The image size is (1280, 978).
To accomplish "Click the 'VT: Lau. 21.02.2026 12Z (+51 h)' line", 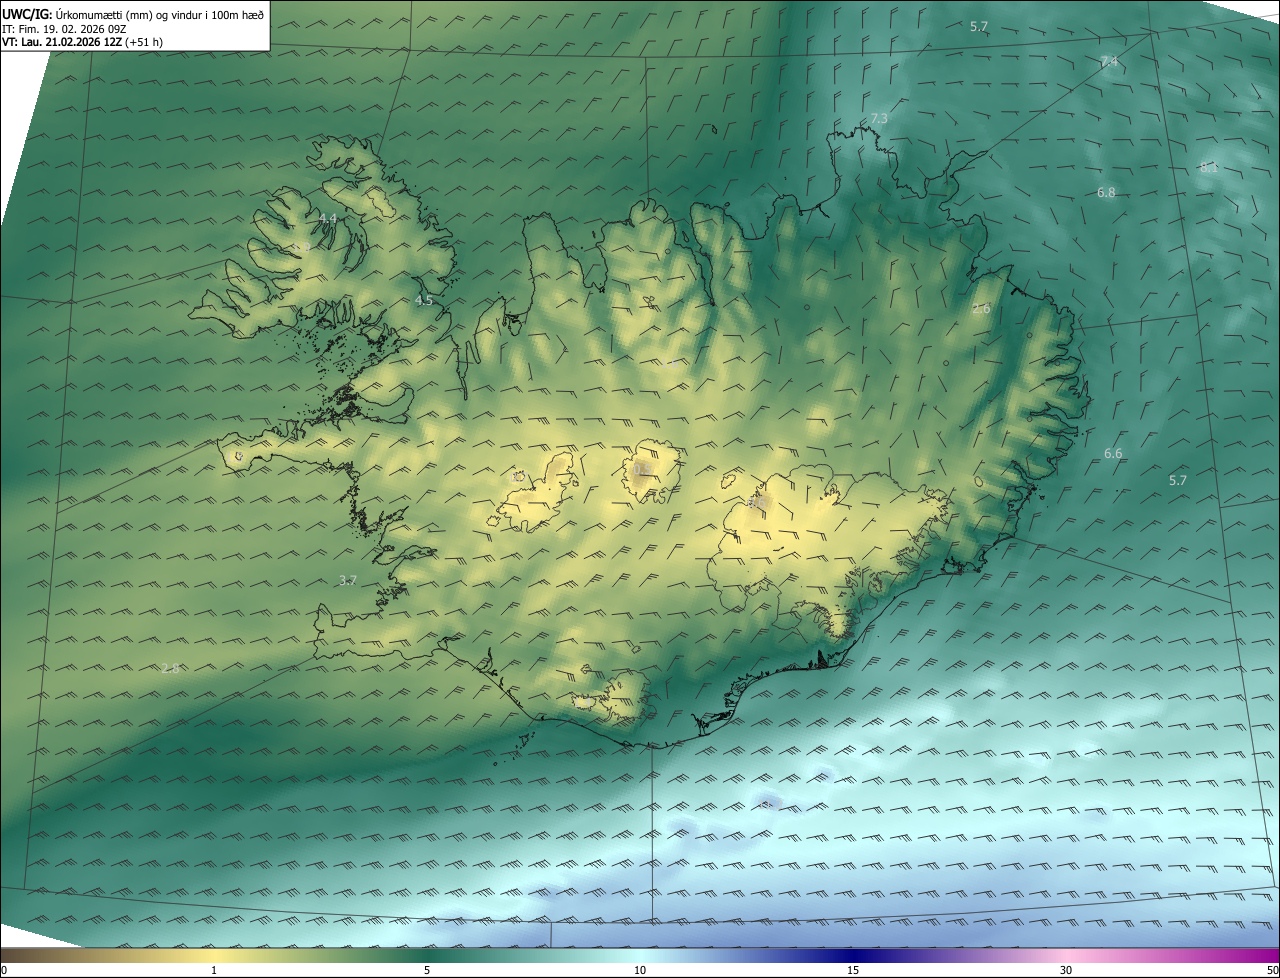I will 82,42.
